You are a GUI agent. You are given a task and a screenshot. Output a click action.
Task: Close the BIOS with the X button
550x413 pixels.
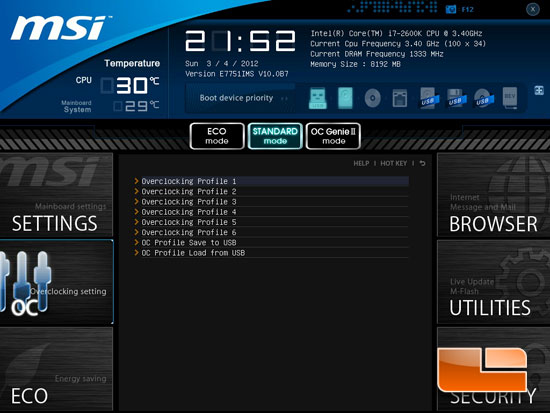(532, 9)
